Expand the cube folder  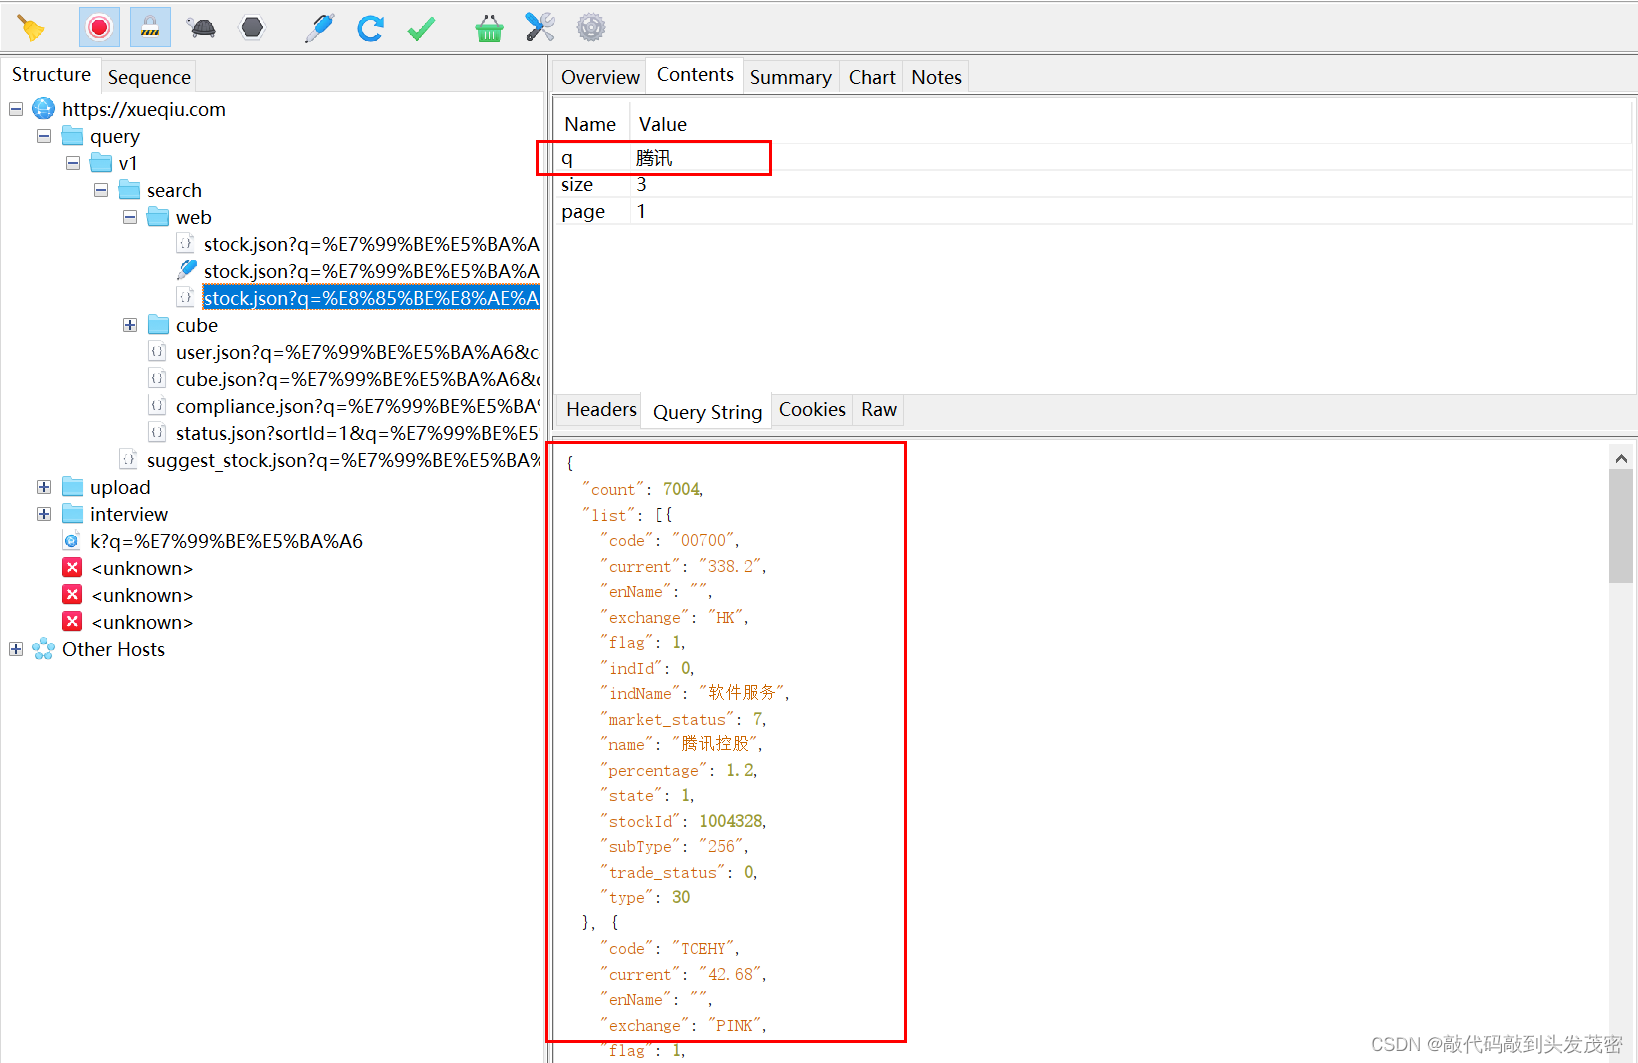[x=130, y=325]
